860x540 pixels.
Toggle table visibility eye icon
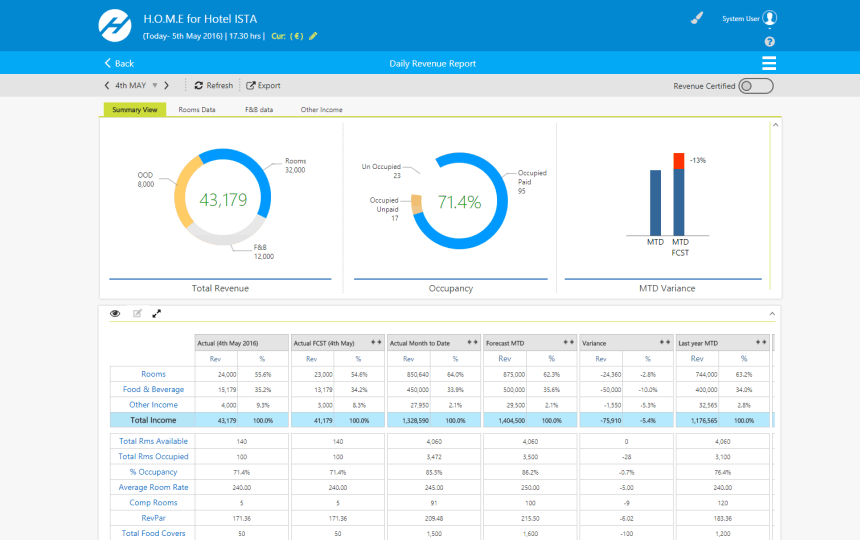(115, 314)
